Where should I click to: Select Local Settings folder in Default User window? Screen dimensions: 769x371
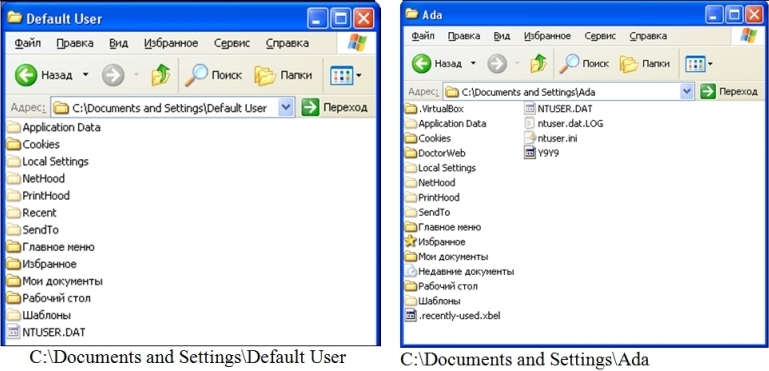[48, 161]
